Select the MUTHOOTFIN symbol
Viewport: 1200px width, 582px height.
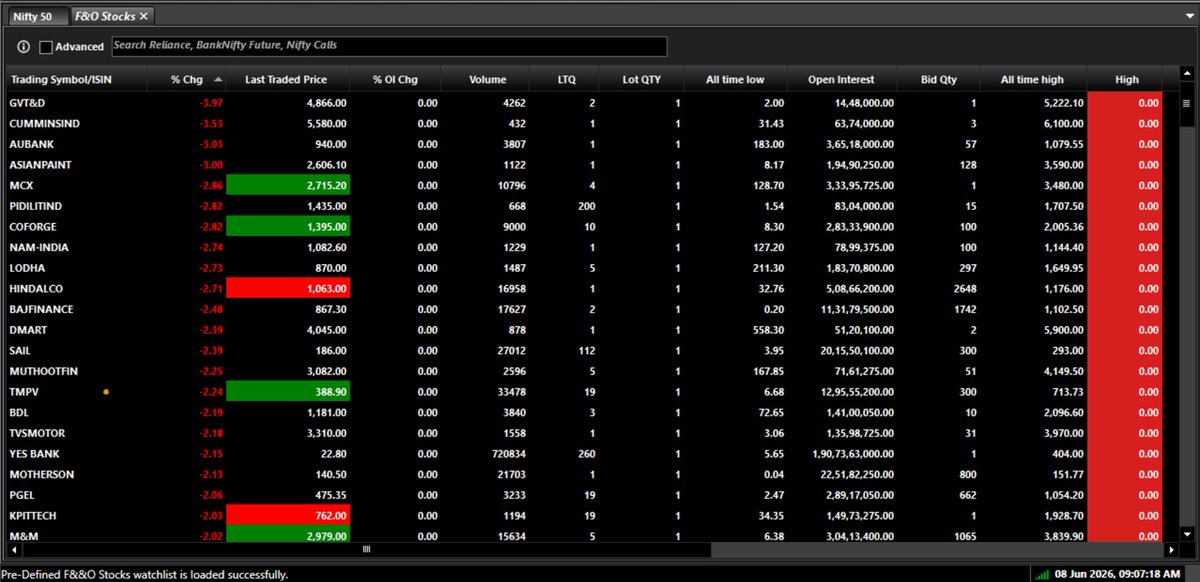coord(44,371)
